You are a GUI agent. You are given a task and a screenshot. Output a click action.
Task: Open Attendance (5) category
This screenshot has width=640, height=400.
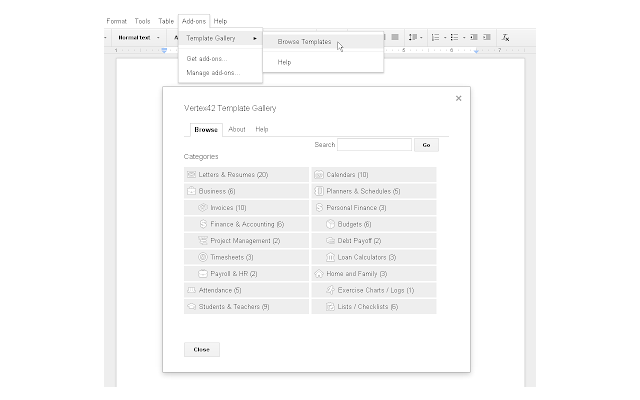[246, 290]
